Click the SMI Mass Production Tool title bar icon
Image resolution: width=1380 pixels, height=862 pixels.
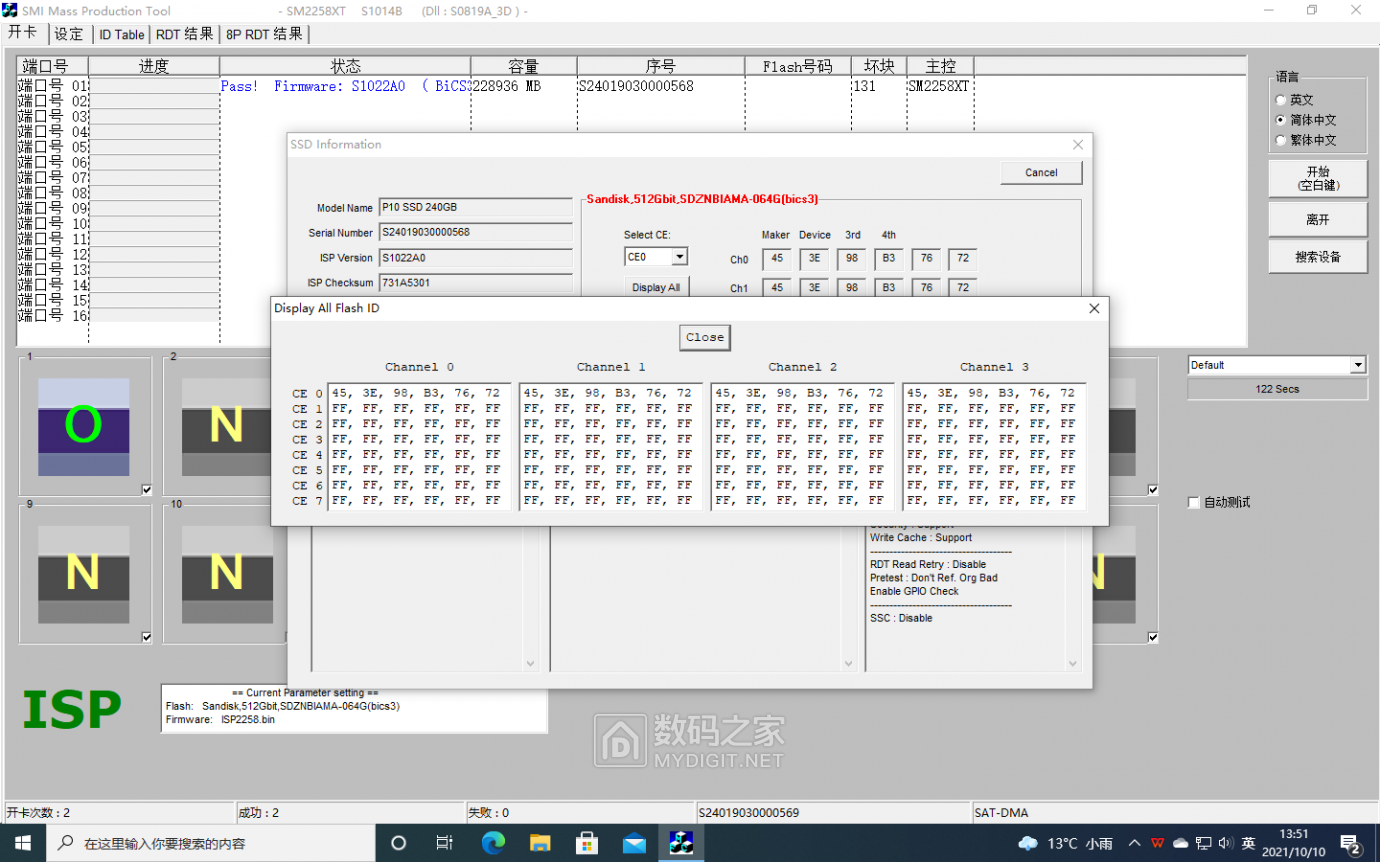coord(10,10)
